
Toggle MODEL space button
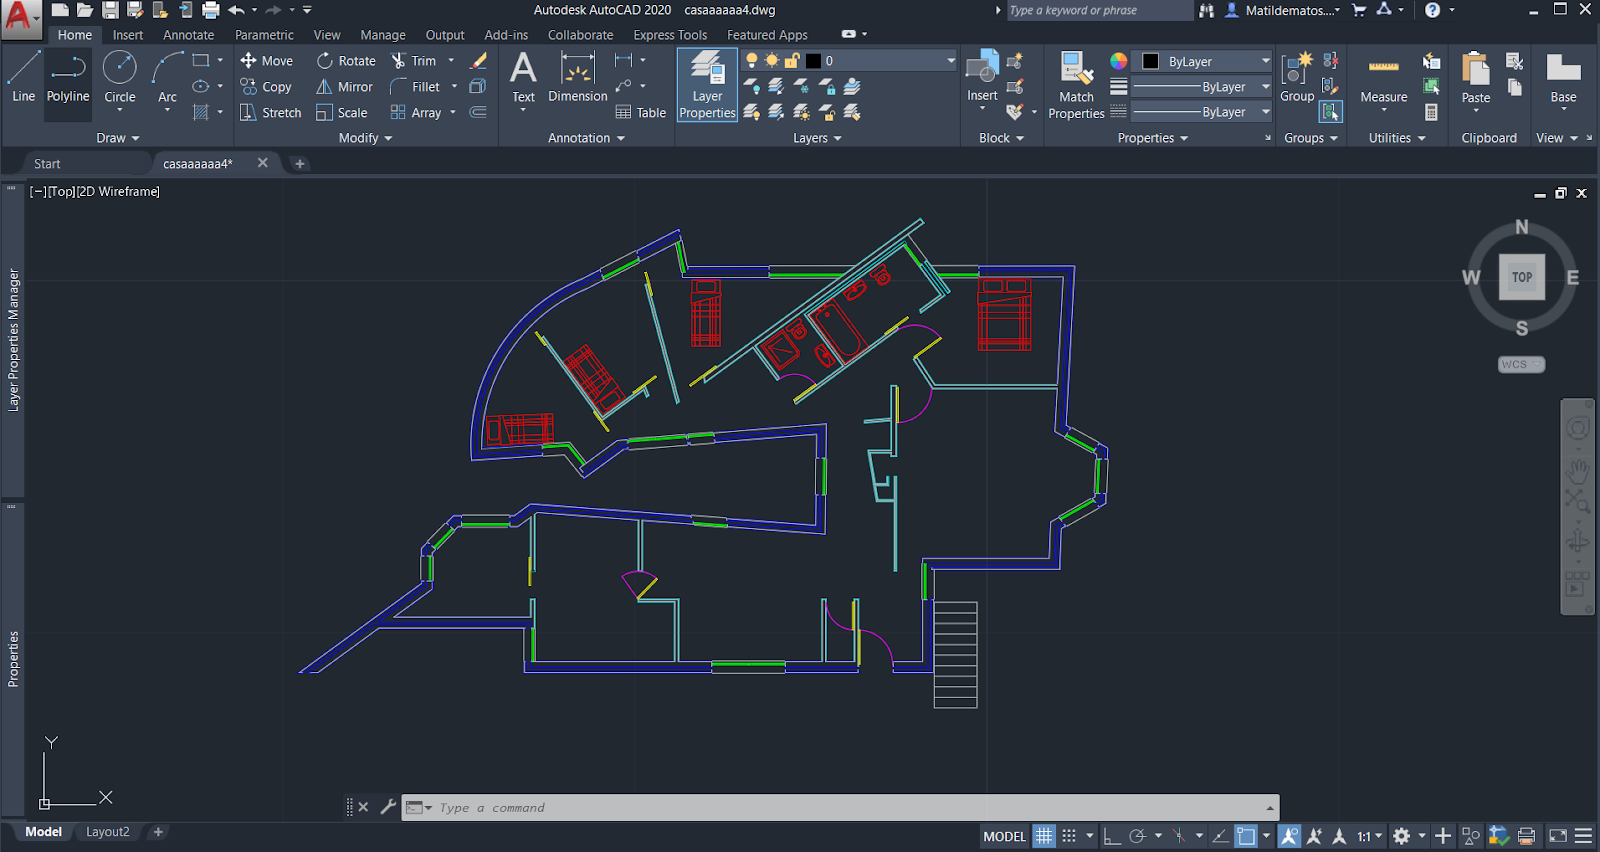pos(1004,836)
